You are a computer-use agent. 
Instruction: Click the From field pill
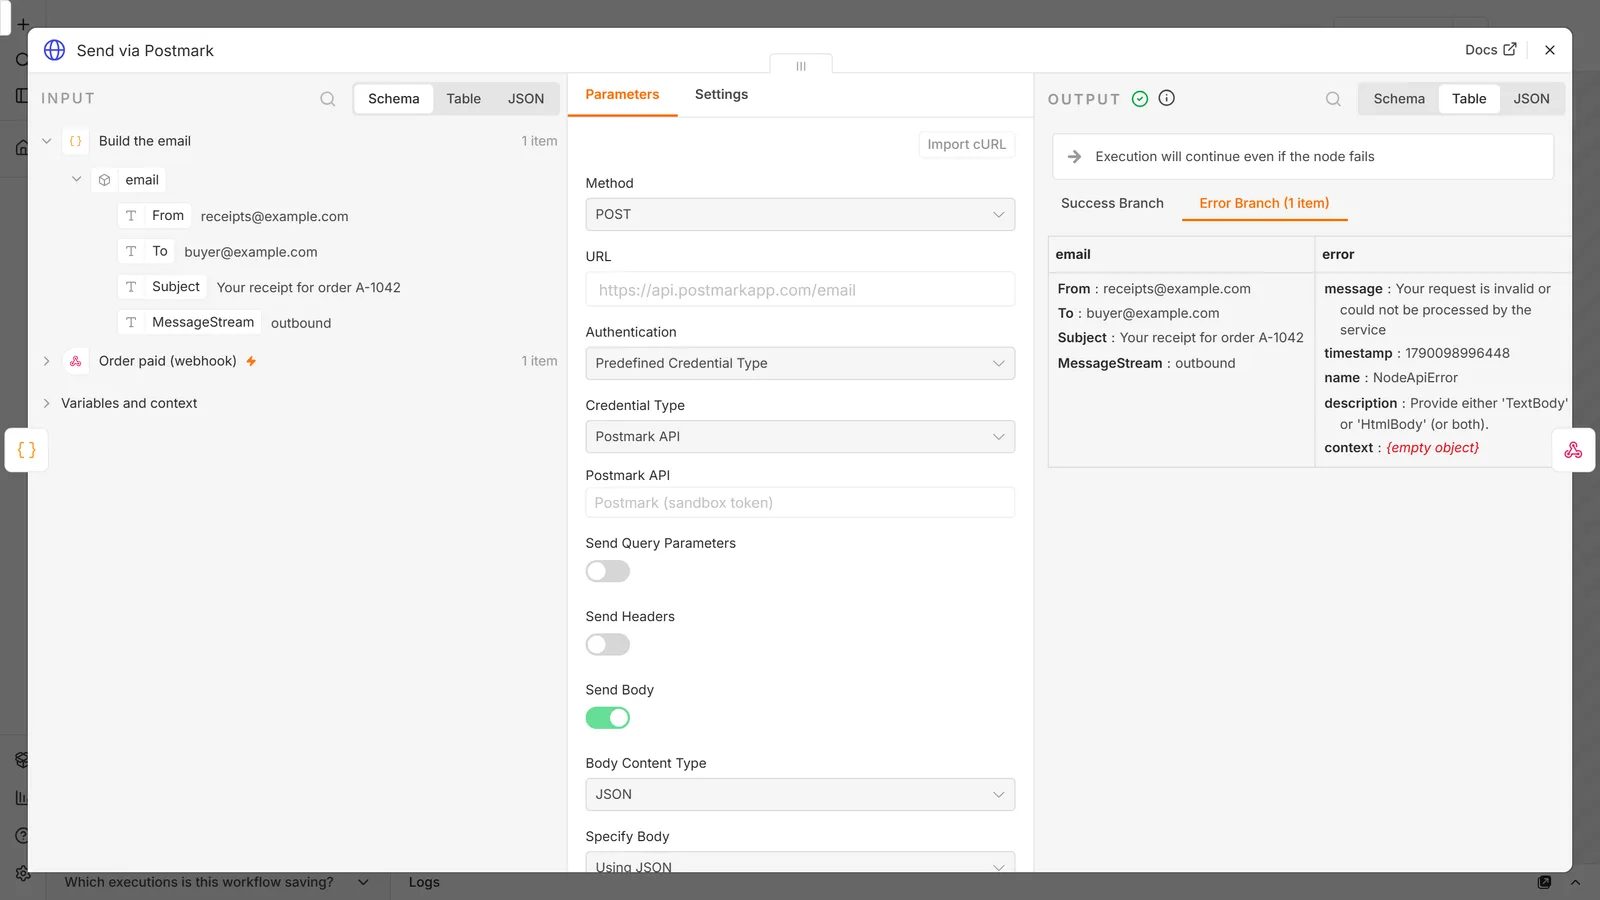click(156, 216)
